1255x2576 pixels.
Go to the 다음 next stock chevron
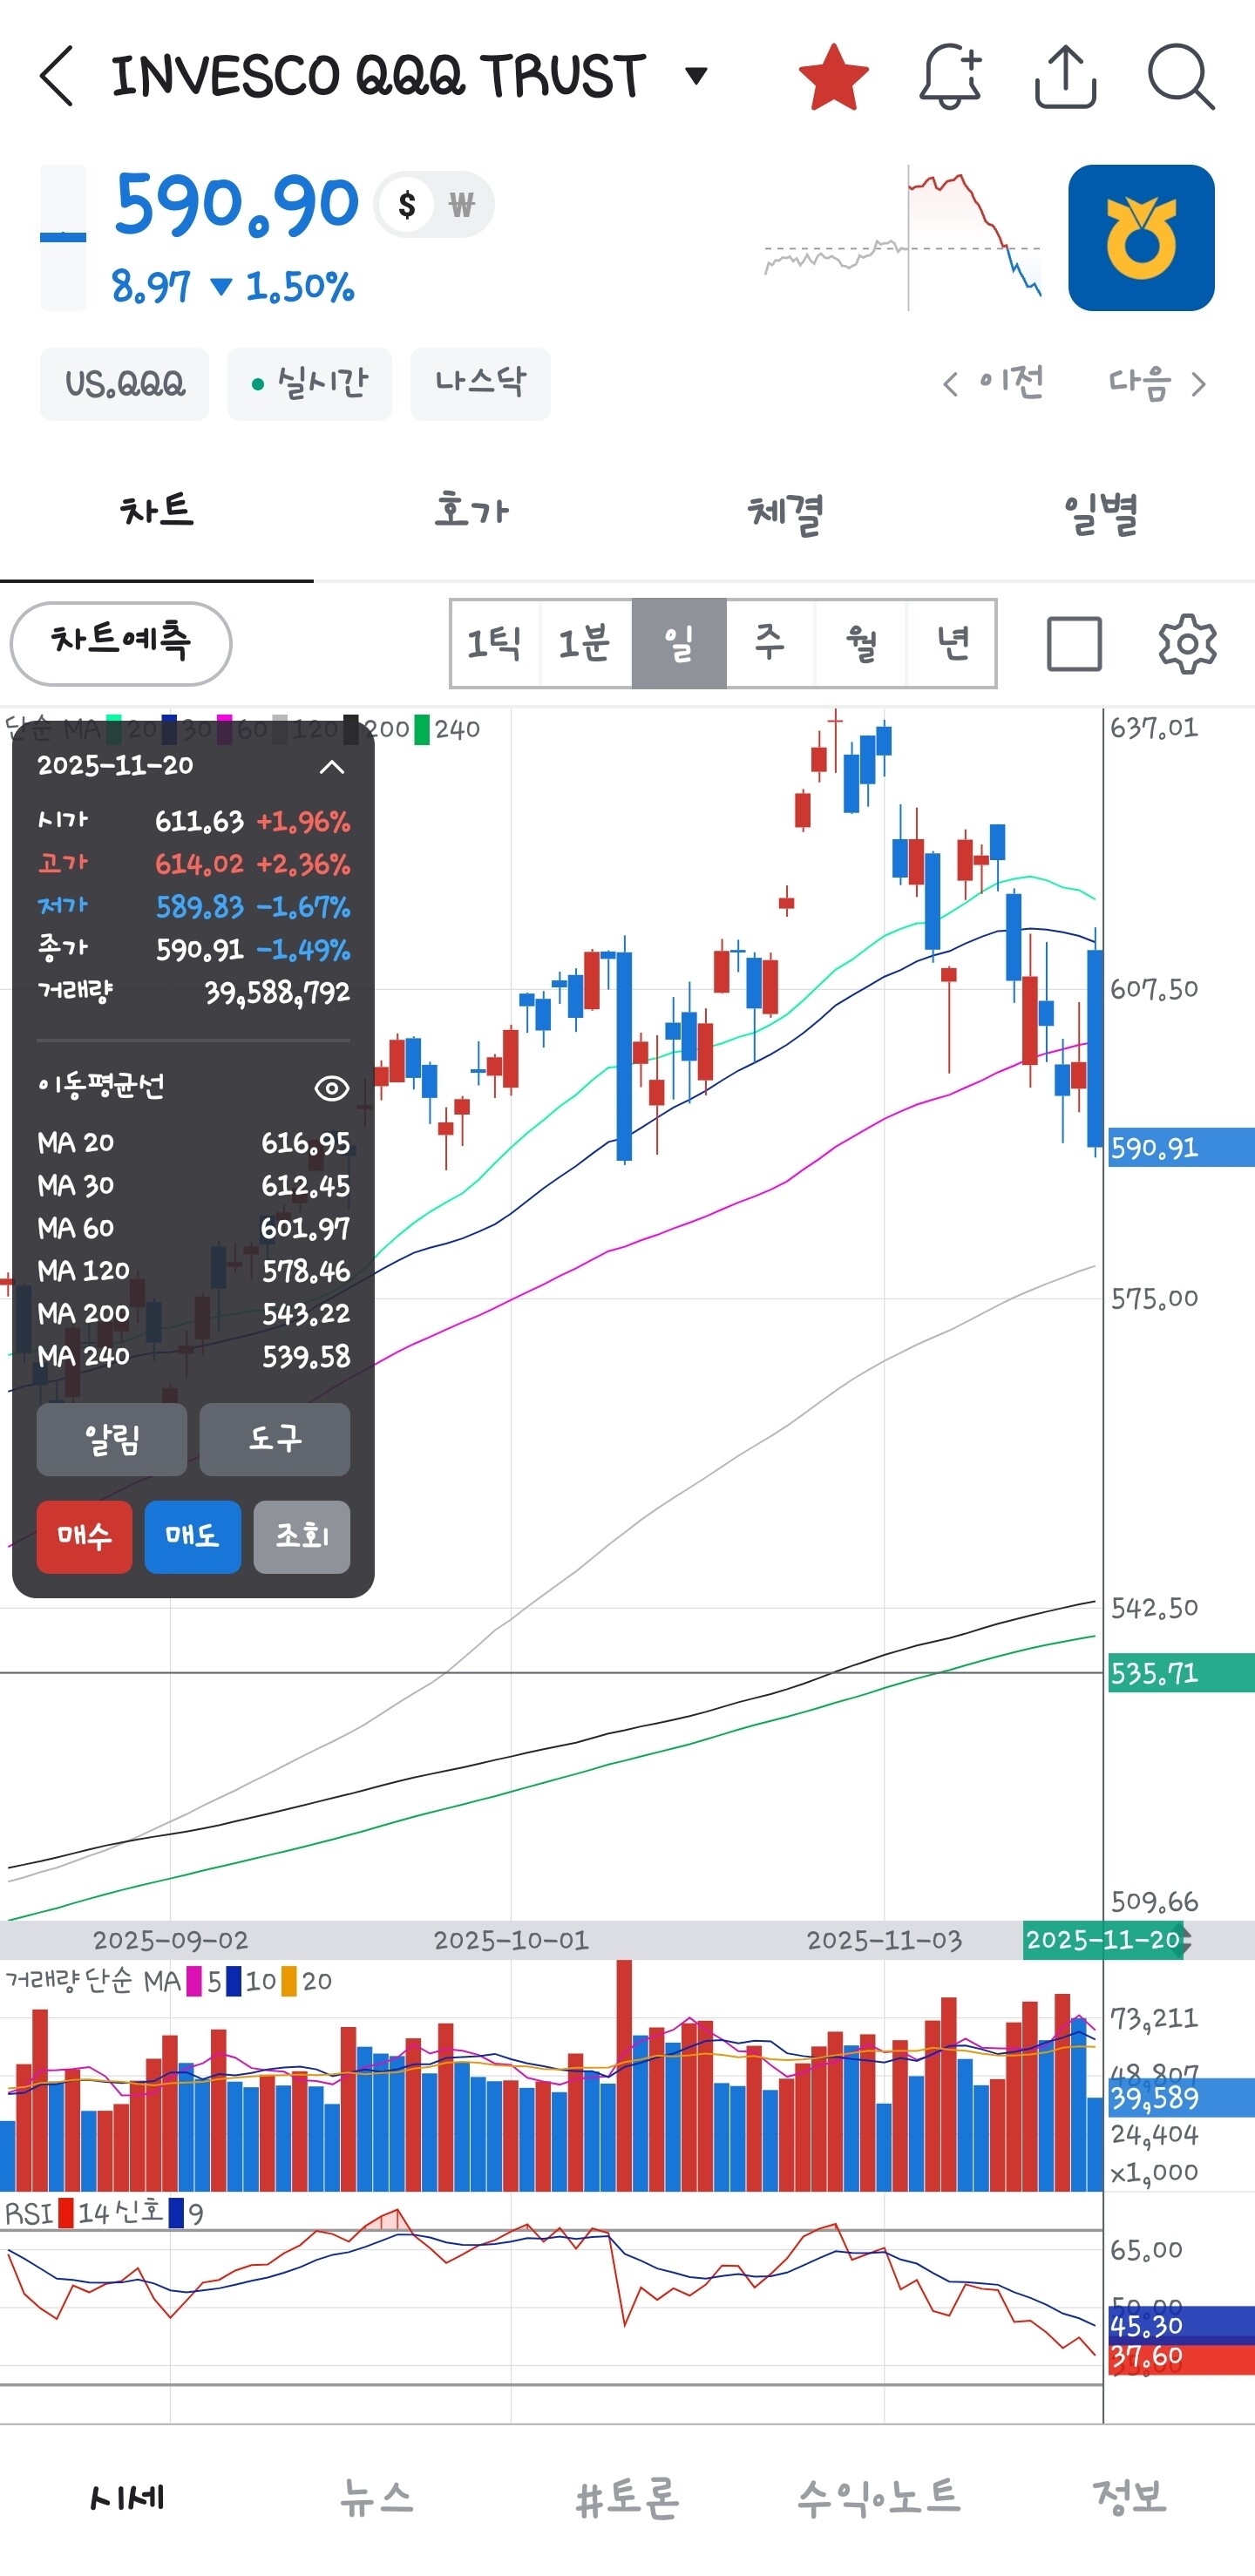pyautogui.click(x=1158, y=384)
